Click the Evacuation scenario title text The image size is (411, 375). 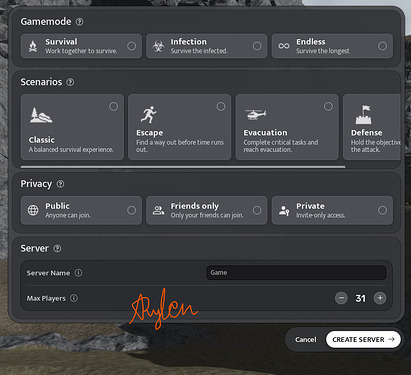[265, 133]
